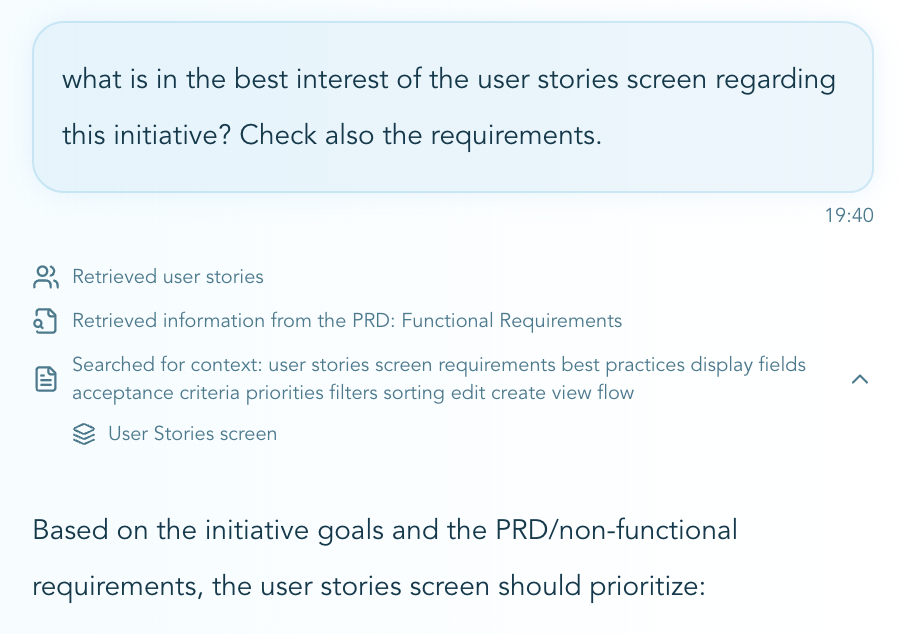The width and height of the screenshot is (922, 634).
Task: Click the users icon beside Retrieved user stories
Action: click(45, 277)
